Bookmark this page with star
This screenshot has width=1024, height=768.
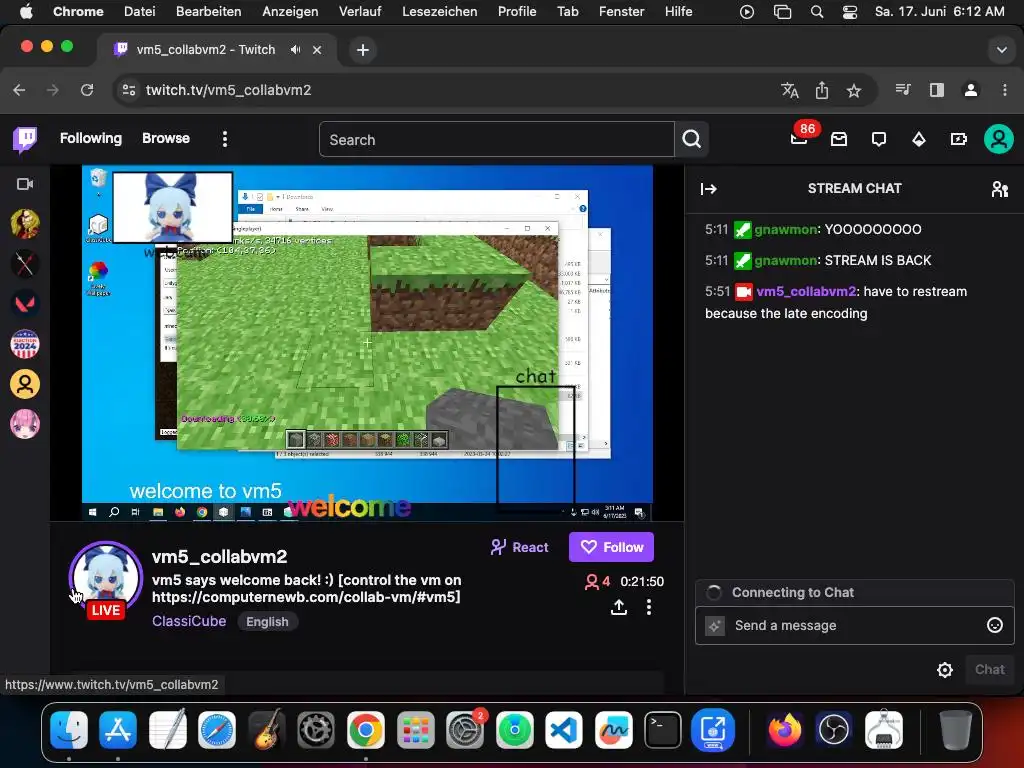coord(854,90)
